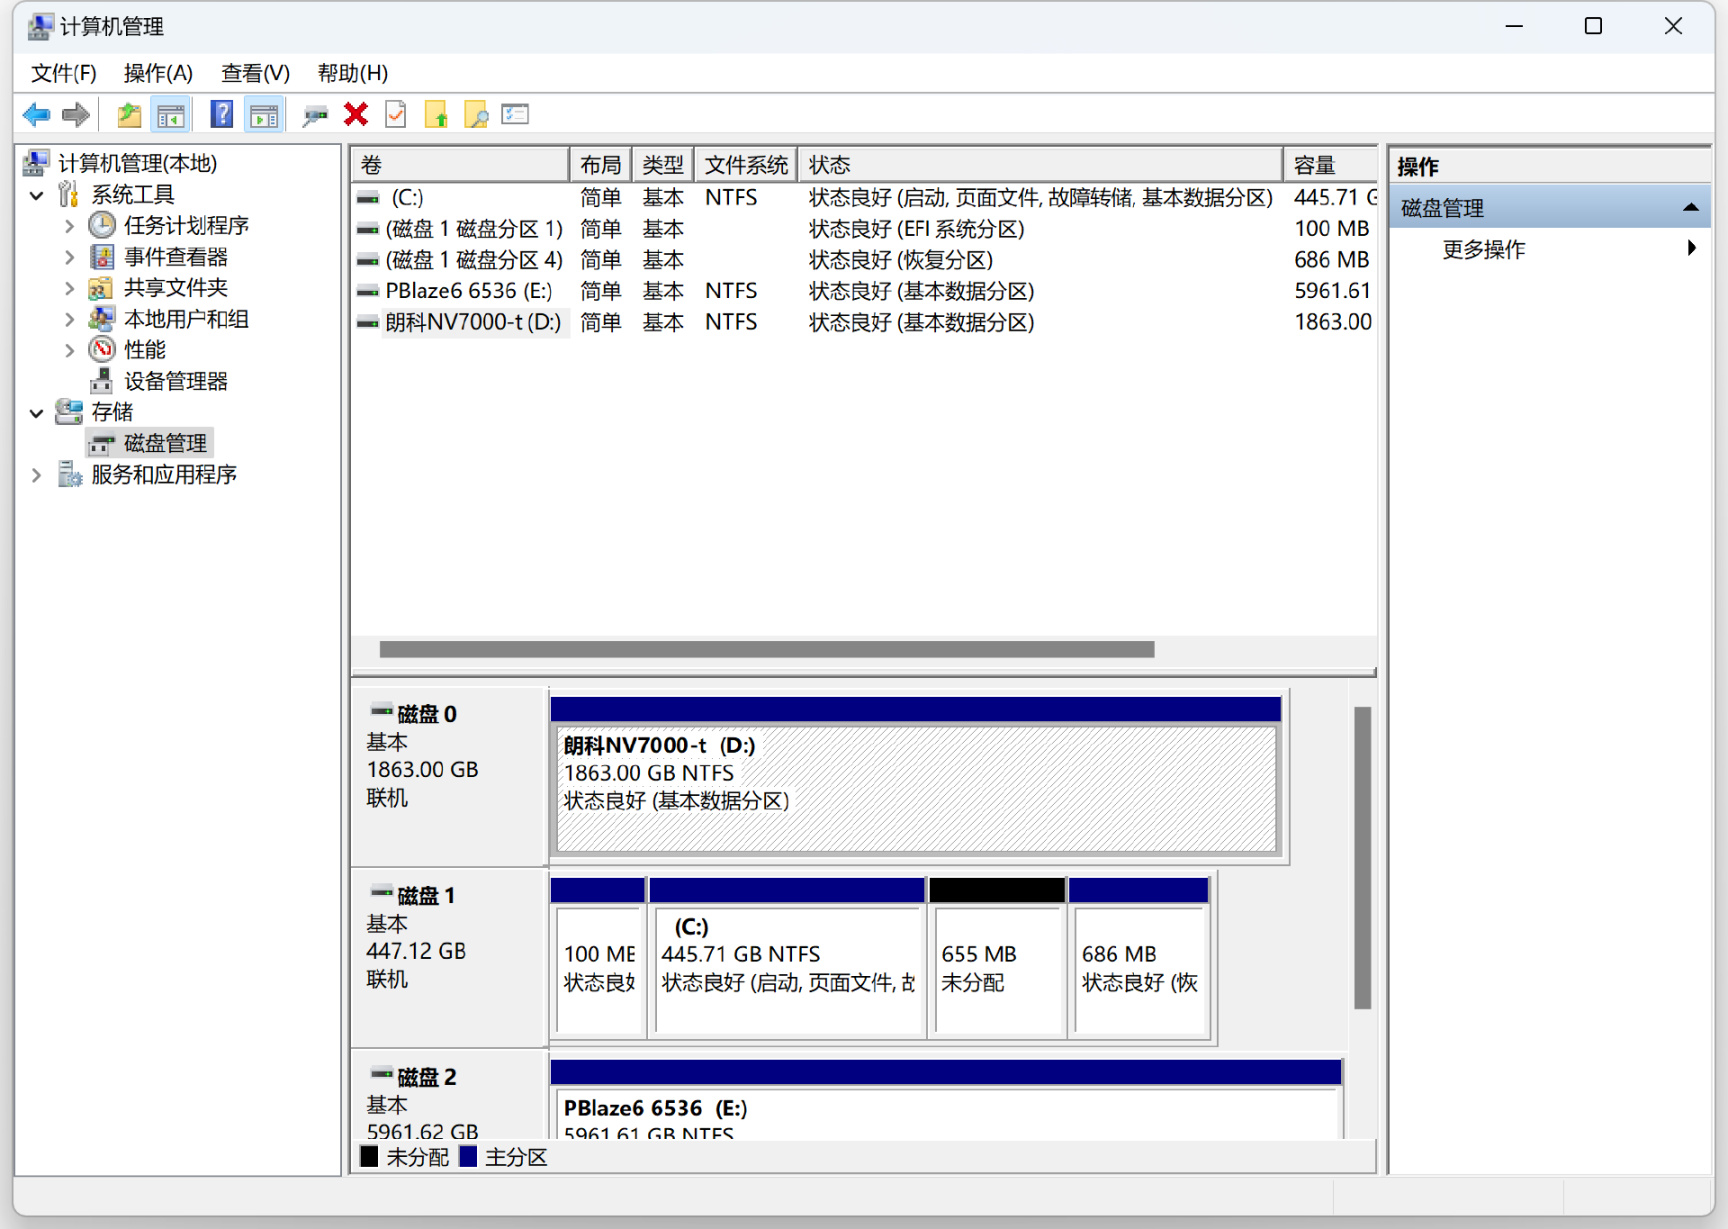Sort by the 状态 column header
The image size is (1728, 1229).
point(1040,165)
